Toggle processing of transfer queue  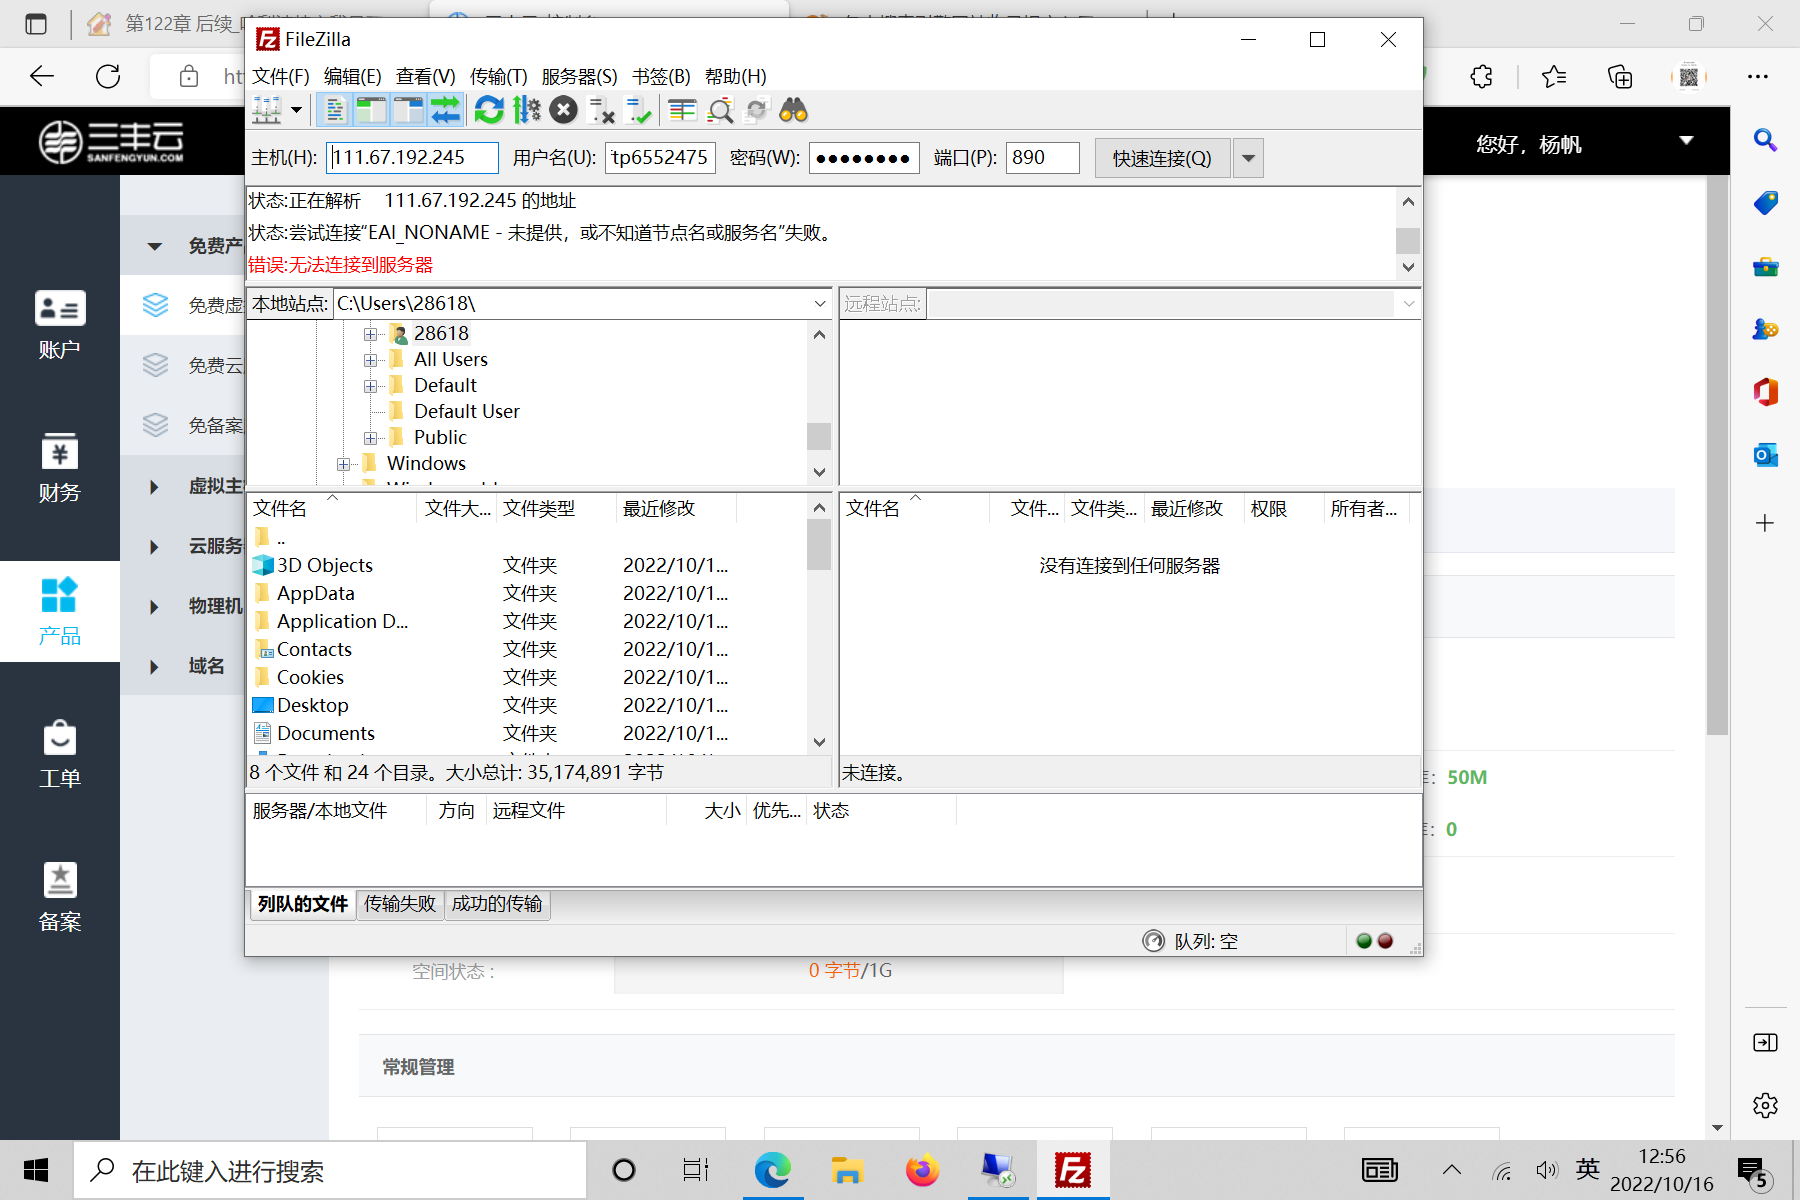526,110
